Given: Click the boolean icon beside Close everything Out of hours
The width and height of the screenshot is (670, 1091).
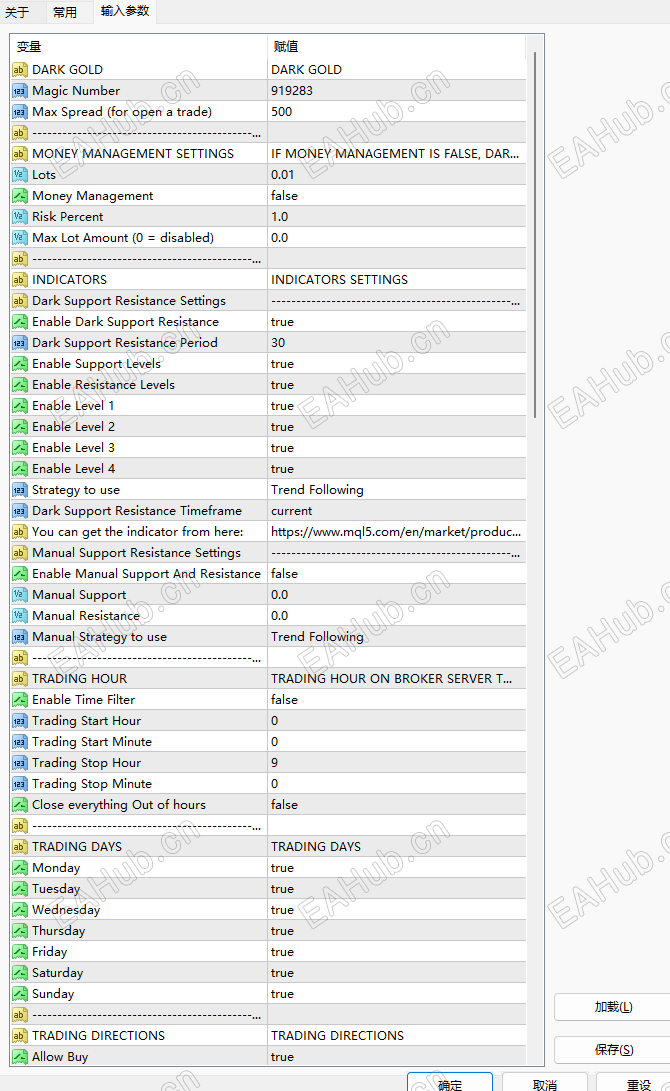Looking at the screenshot, I should pyautogui.click(x=19, y=805).
